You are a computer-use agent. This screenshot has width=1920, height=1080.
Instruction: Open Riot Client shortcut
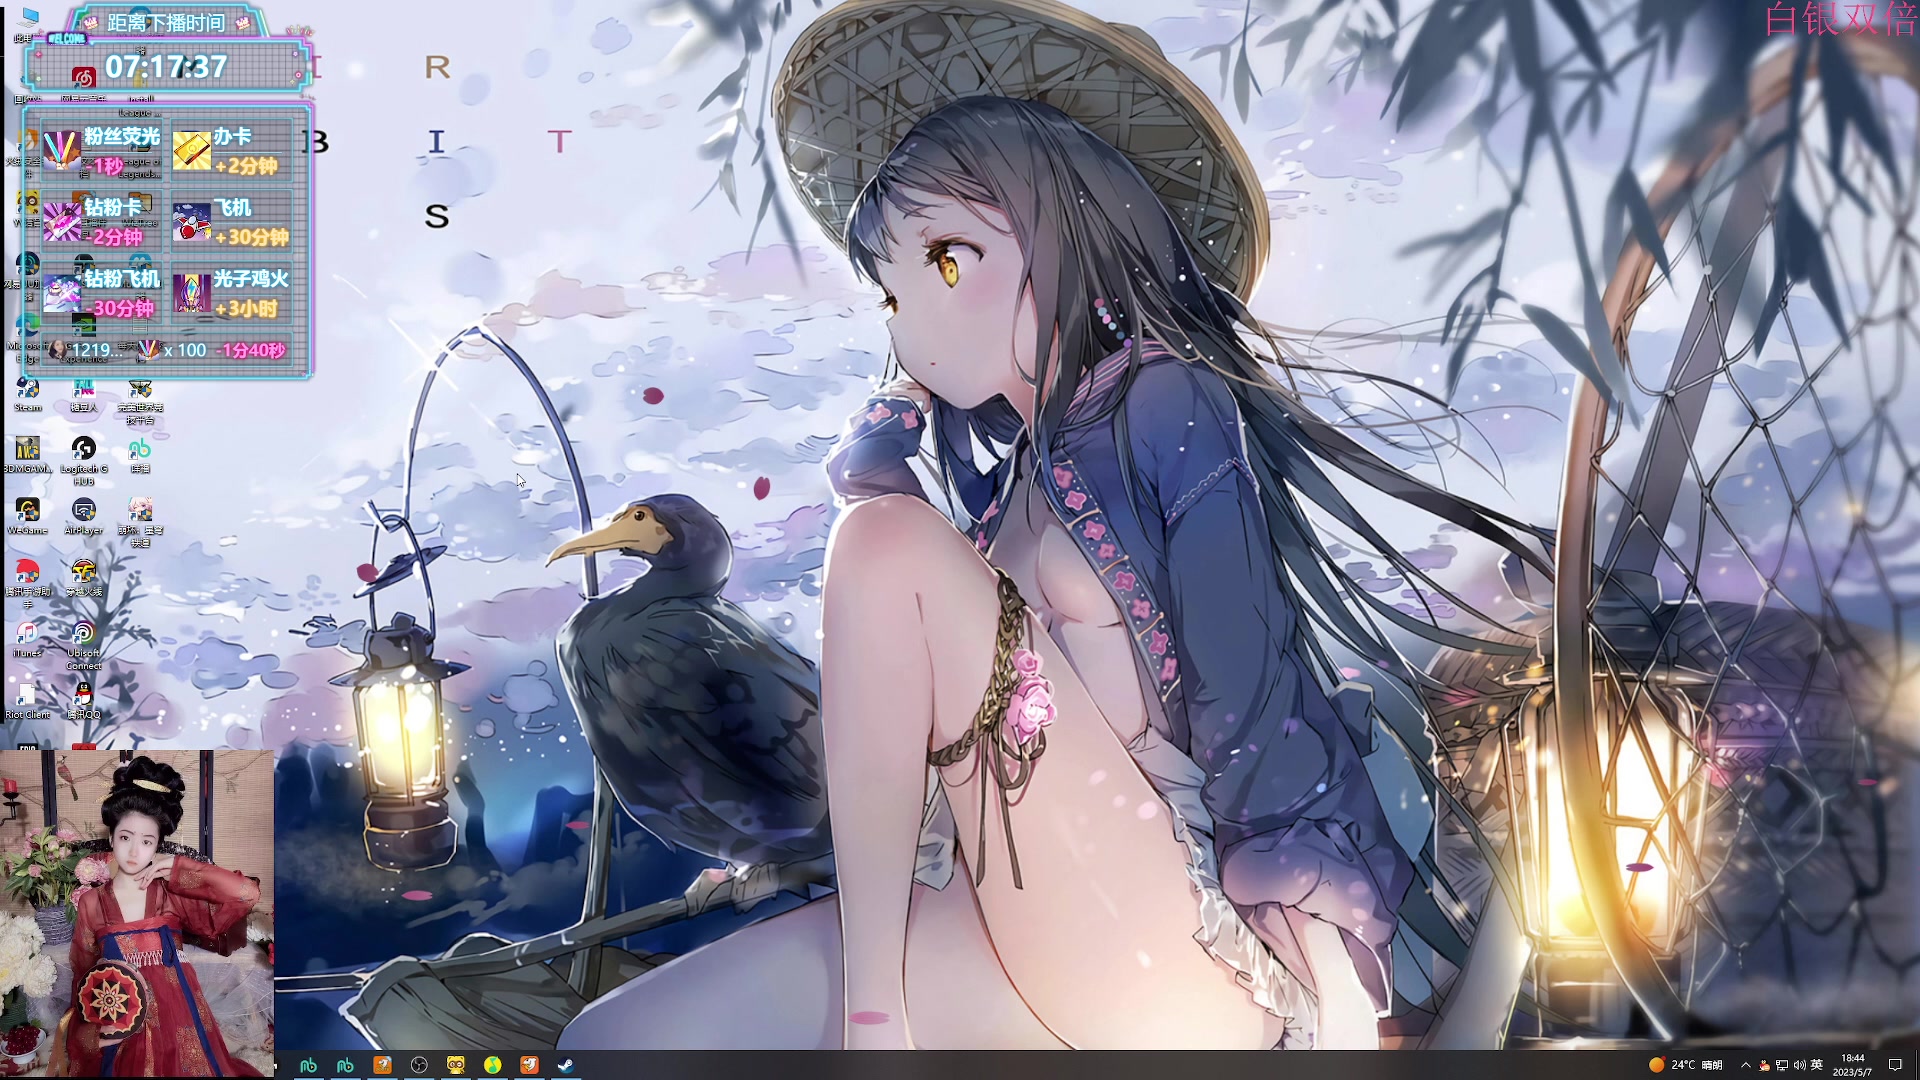click(x=28, y=696)
